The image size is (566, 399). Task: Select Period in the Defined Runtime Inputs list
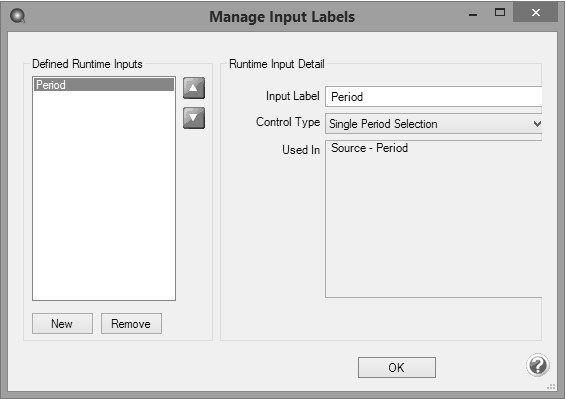104,85
